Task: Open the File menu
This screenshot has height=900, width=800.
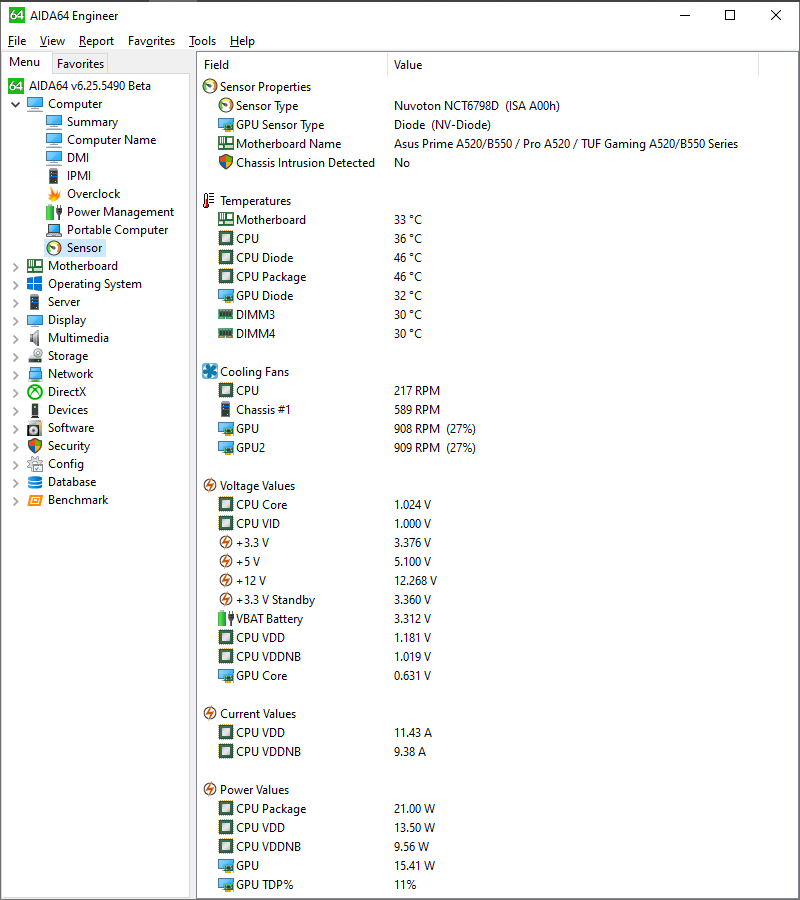Action: 17,41
